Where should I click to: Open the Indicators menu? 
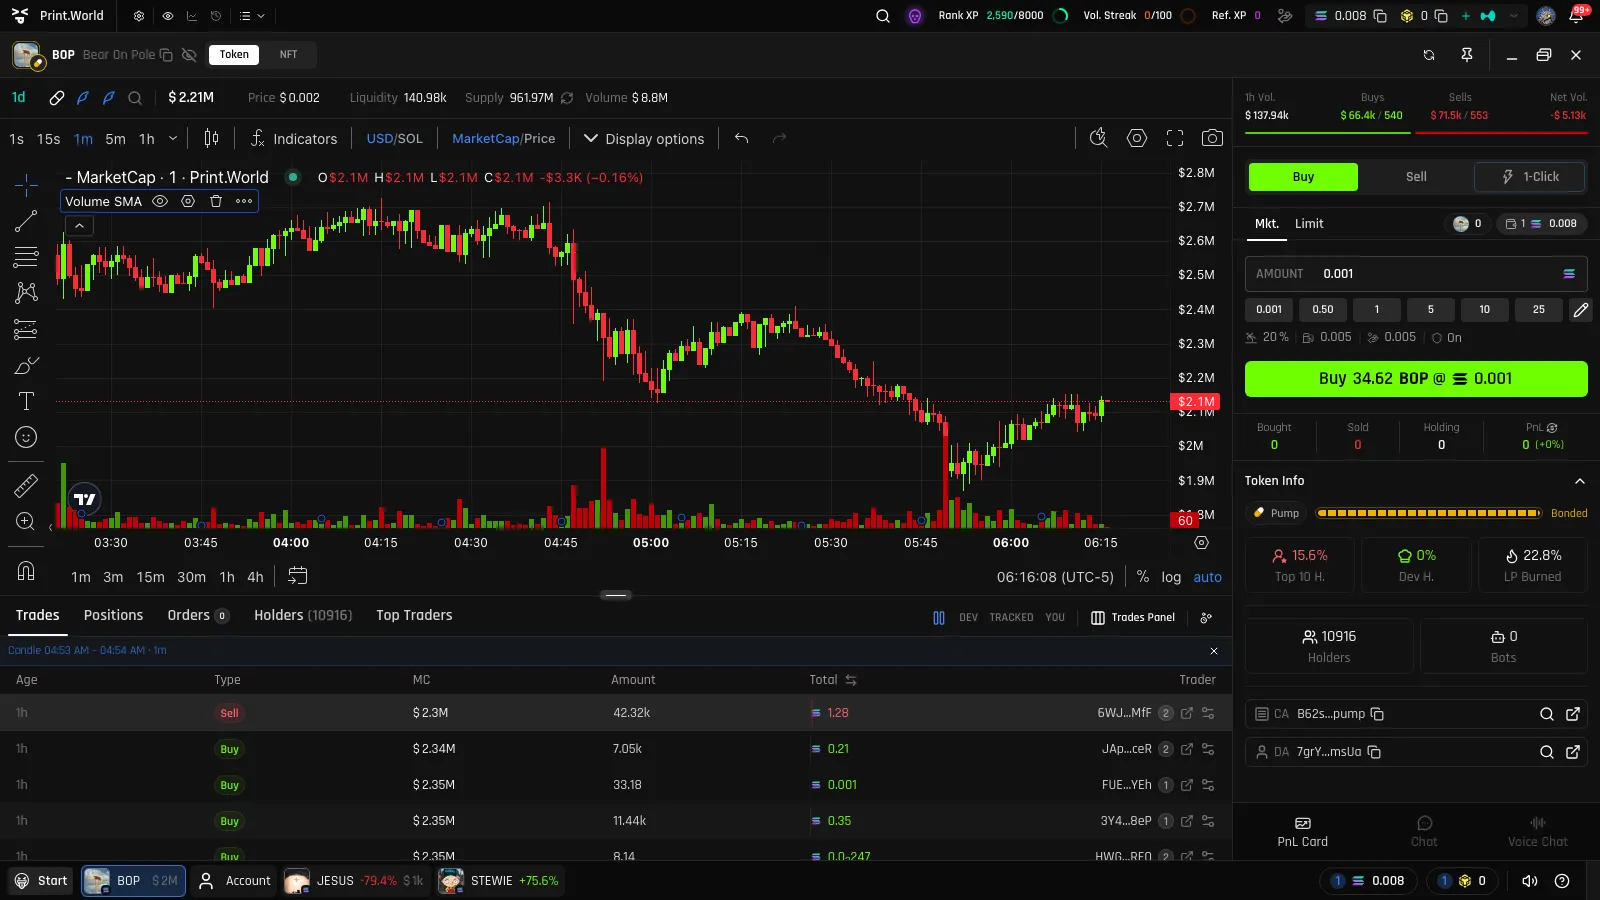[x=293, y=138]
